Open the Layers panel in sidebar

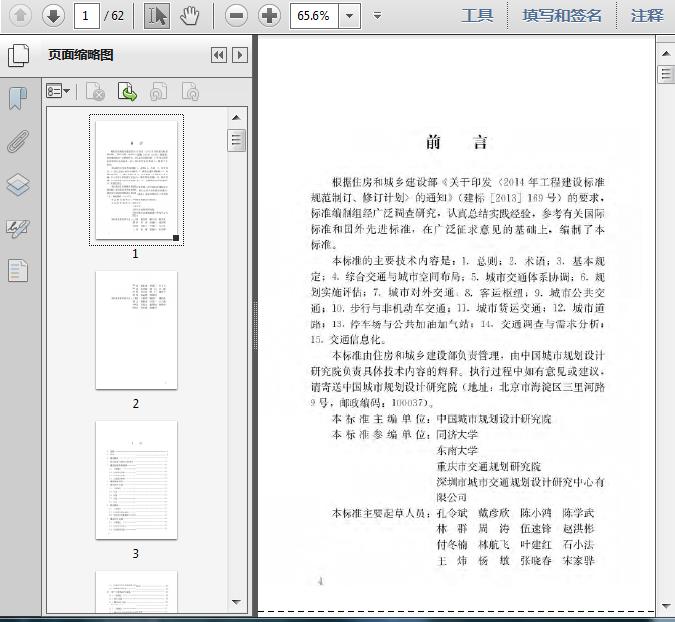point(18,185)
